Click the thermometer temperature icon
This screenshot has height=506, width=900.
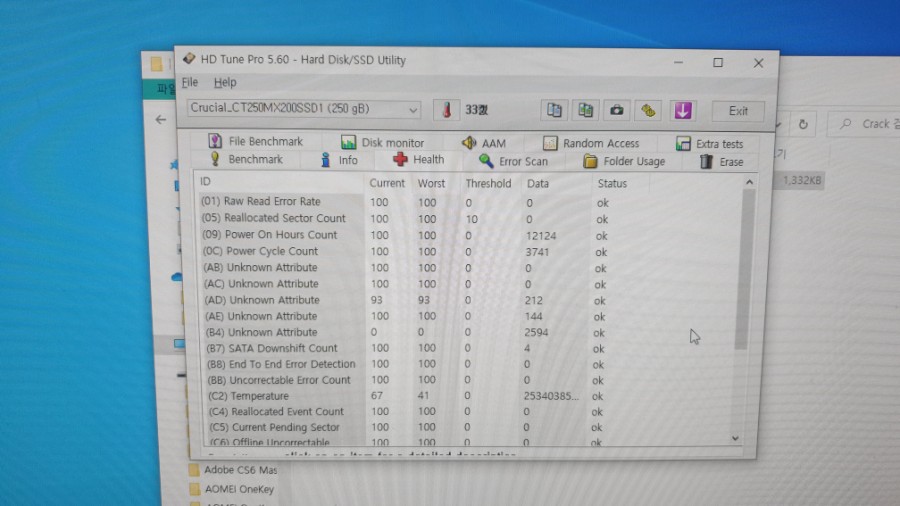(x=446, y=110)
